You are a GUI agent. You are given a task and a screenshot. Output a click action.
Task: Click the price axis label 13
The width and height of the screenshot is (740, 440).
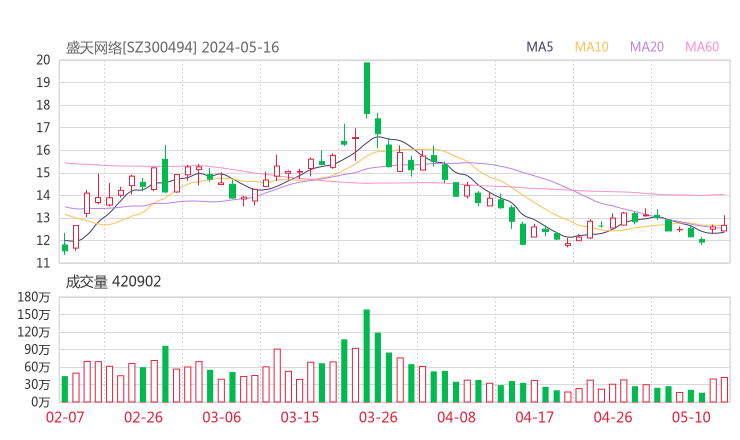pyautogui.click(x=43, y=218)
